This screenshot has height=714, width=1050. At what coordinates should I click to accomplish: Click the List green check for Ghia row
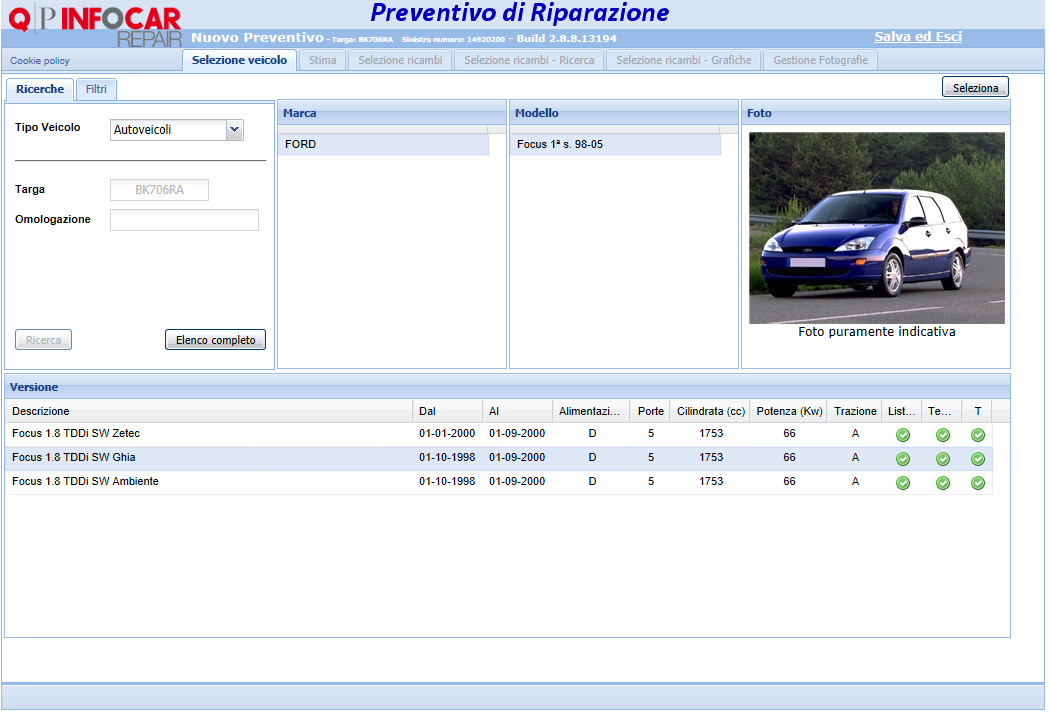tap(903, 459)
